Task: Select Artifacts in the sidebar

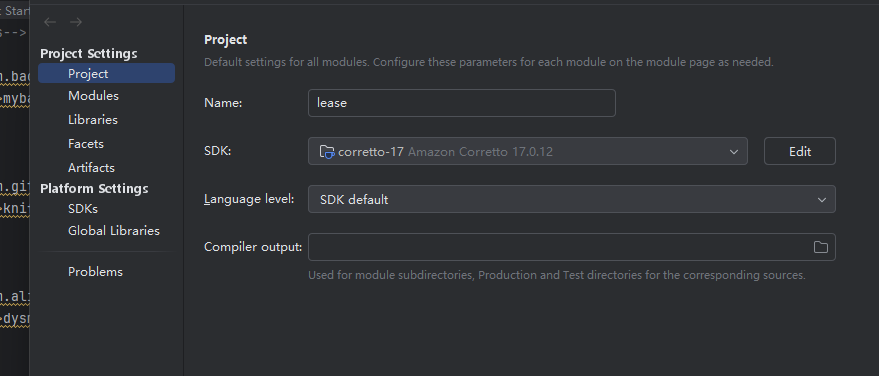Action: pos(91,168)
